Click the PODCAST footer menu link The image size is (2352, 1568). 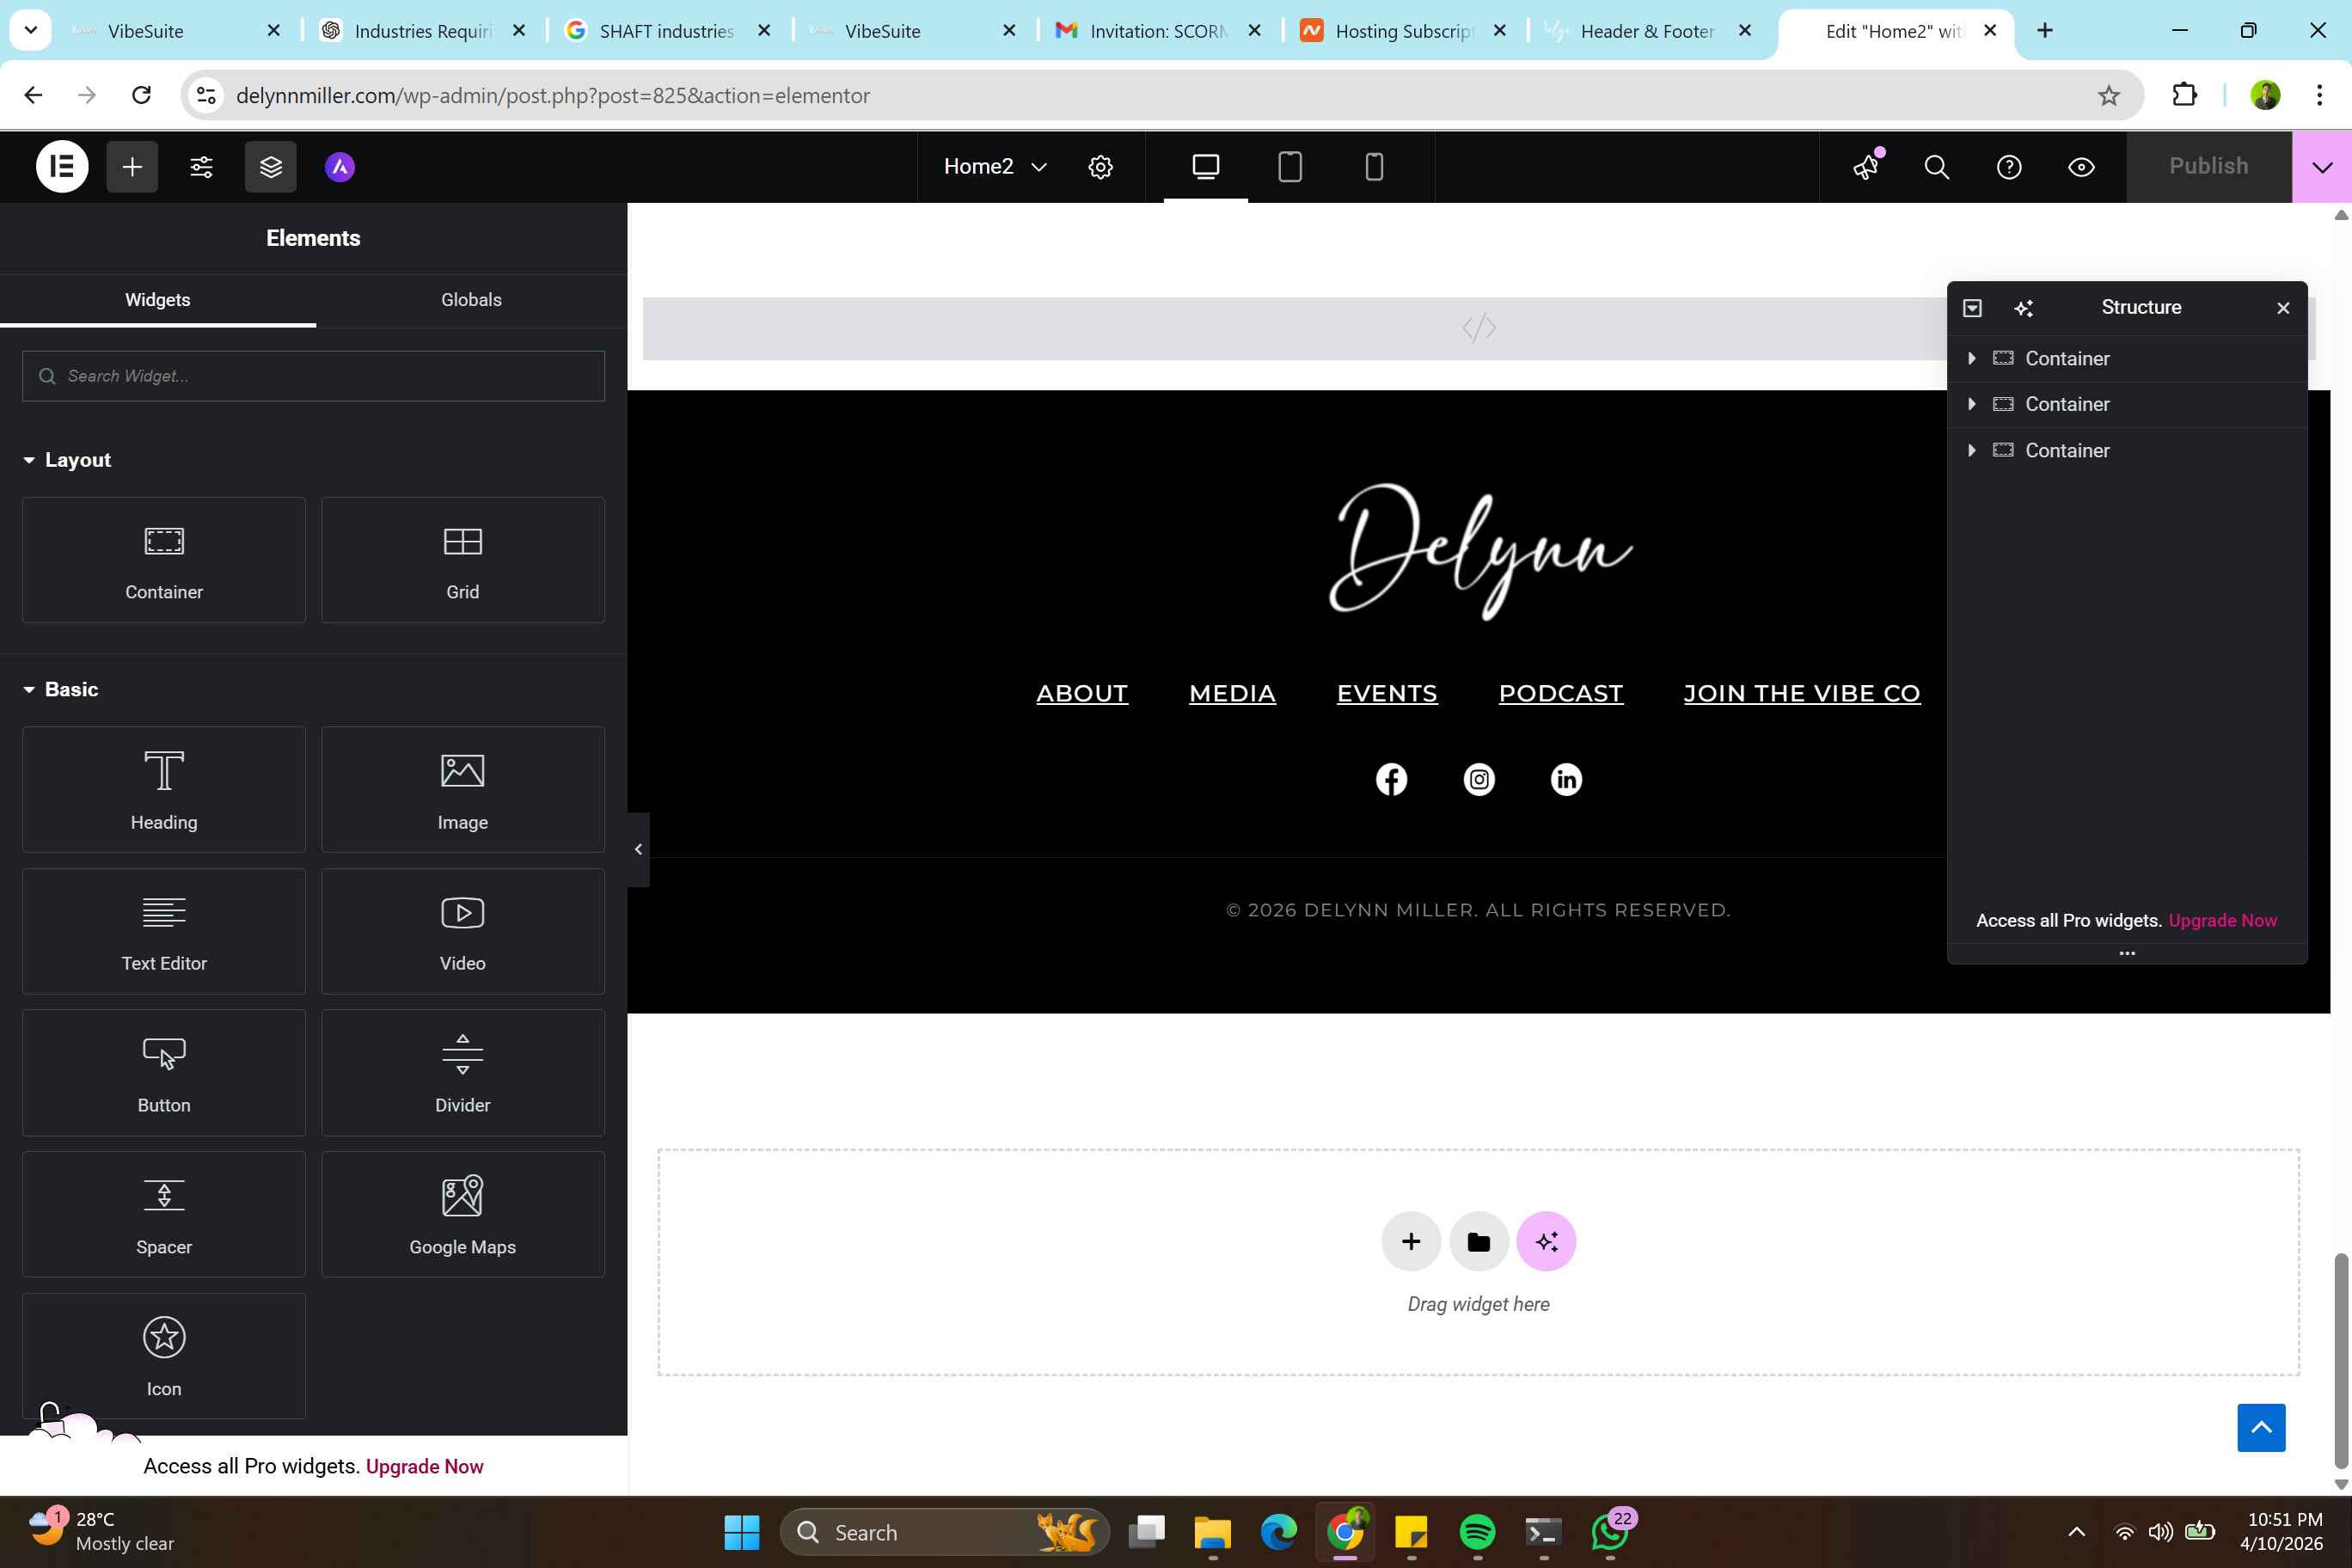1561,693
